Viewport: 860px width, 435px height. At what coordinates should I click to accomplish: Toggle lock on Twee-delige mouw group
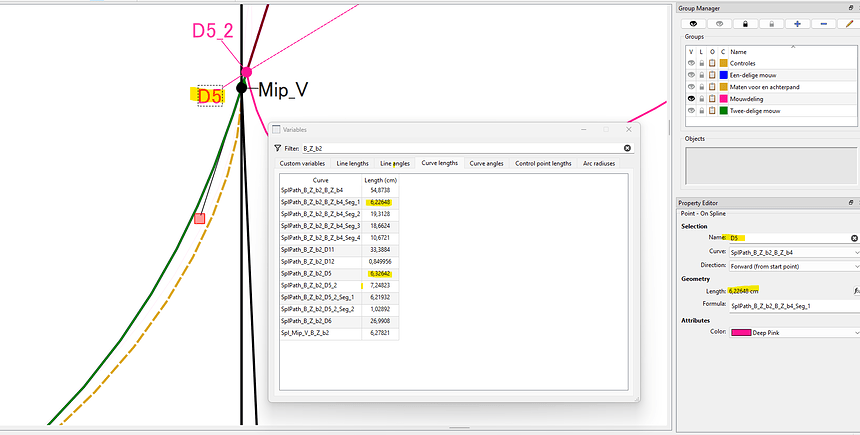pos(702,111)
